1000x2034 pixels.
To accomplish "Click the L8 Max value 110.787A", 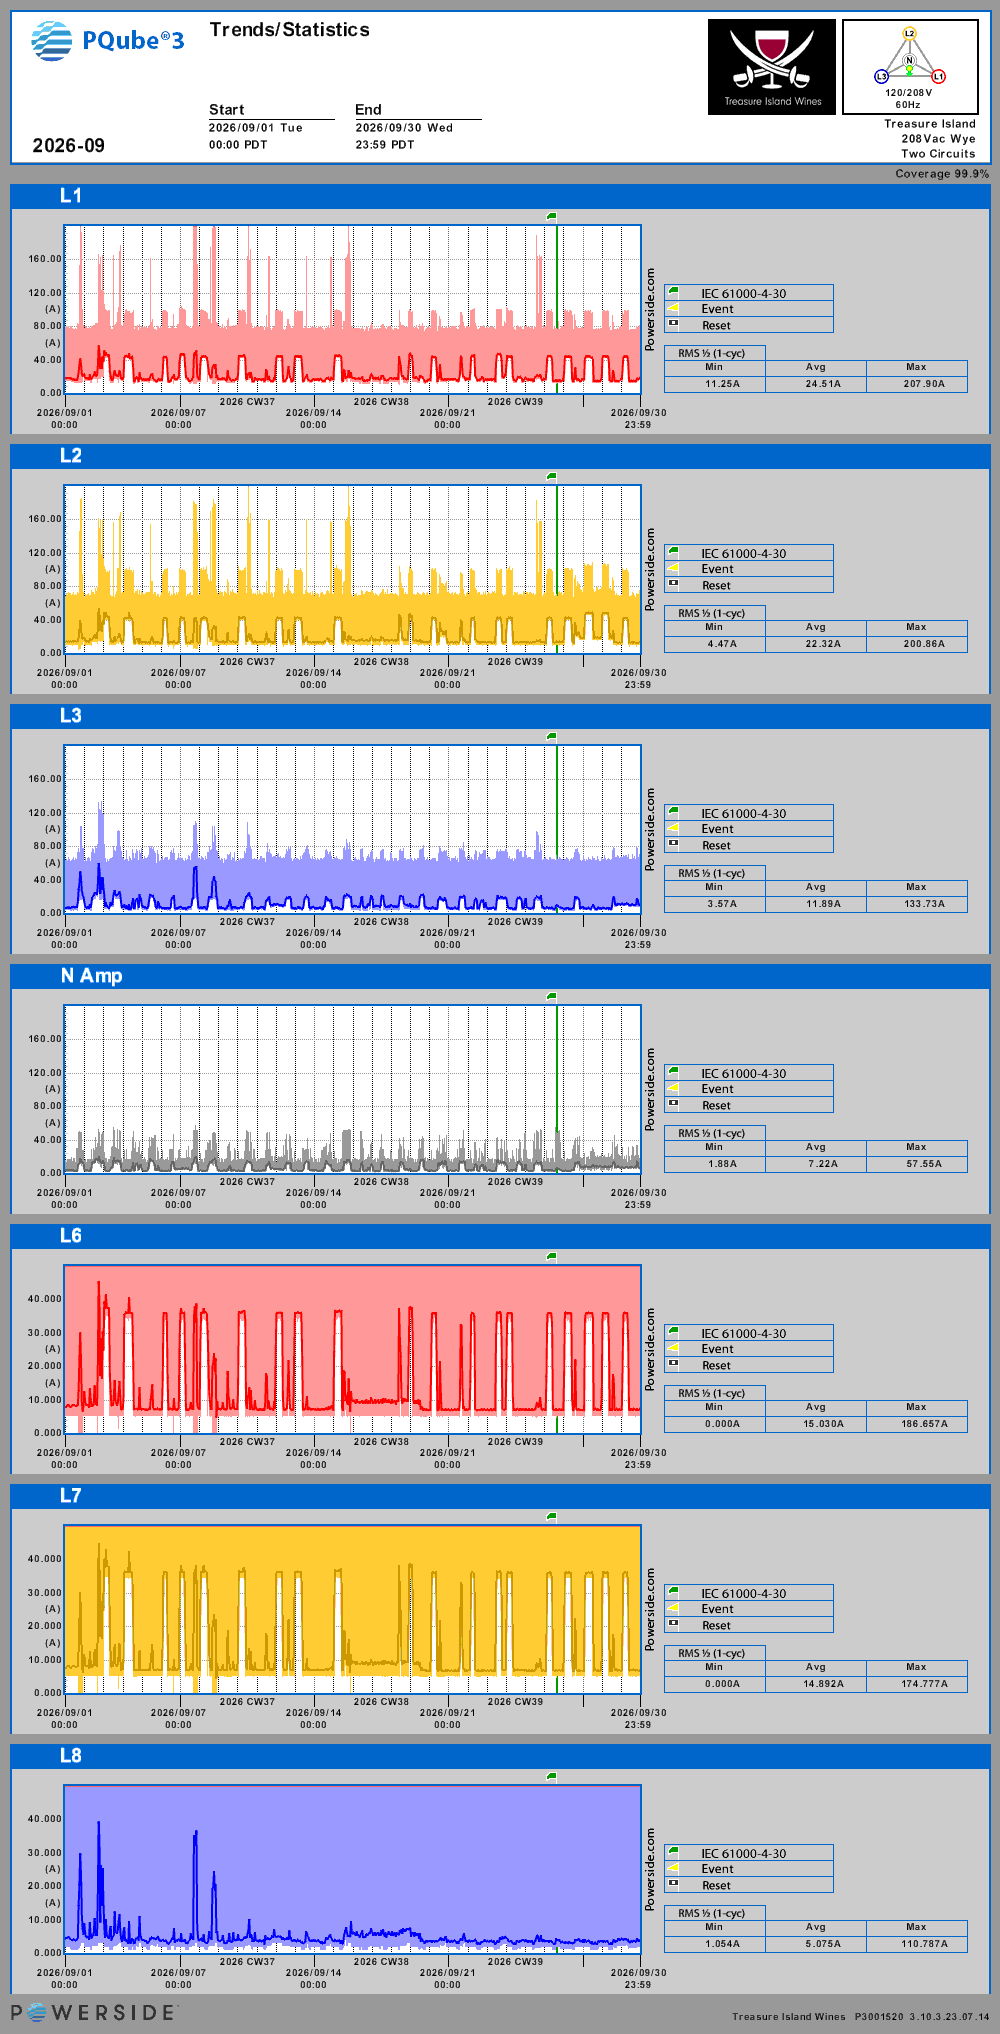I will tap(923, 1944).
